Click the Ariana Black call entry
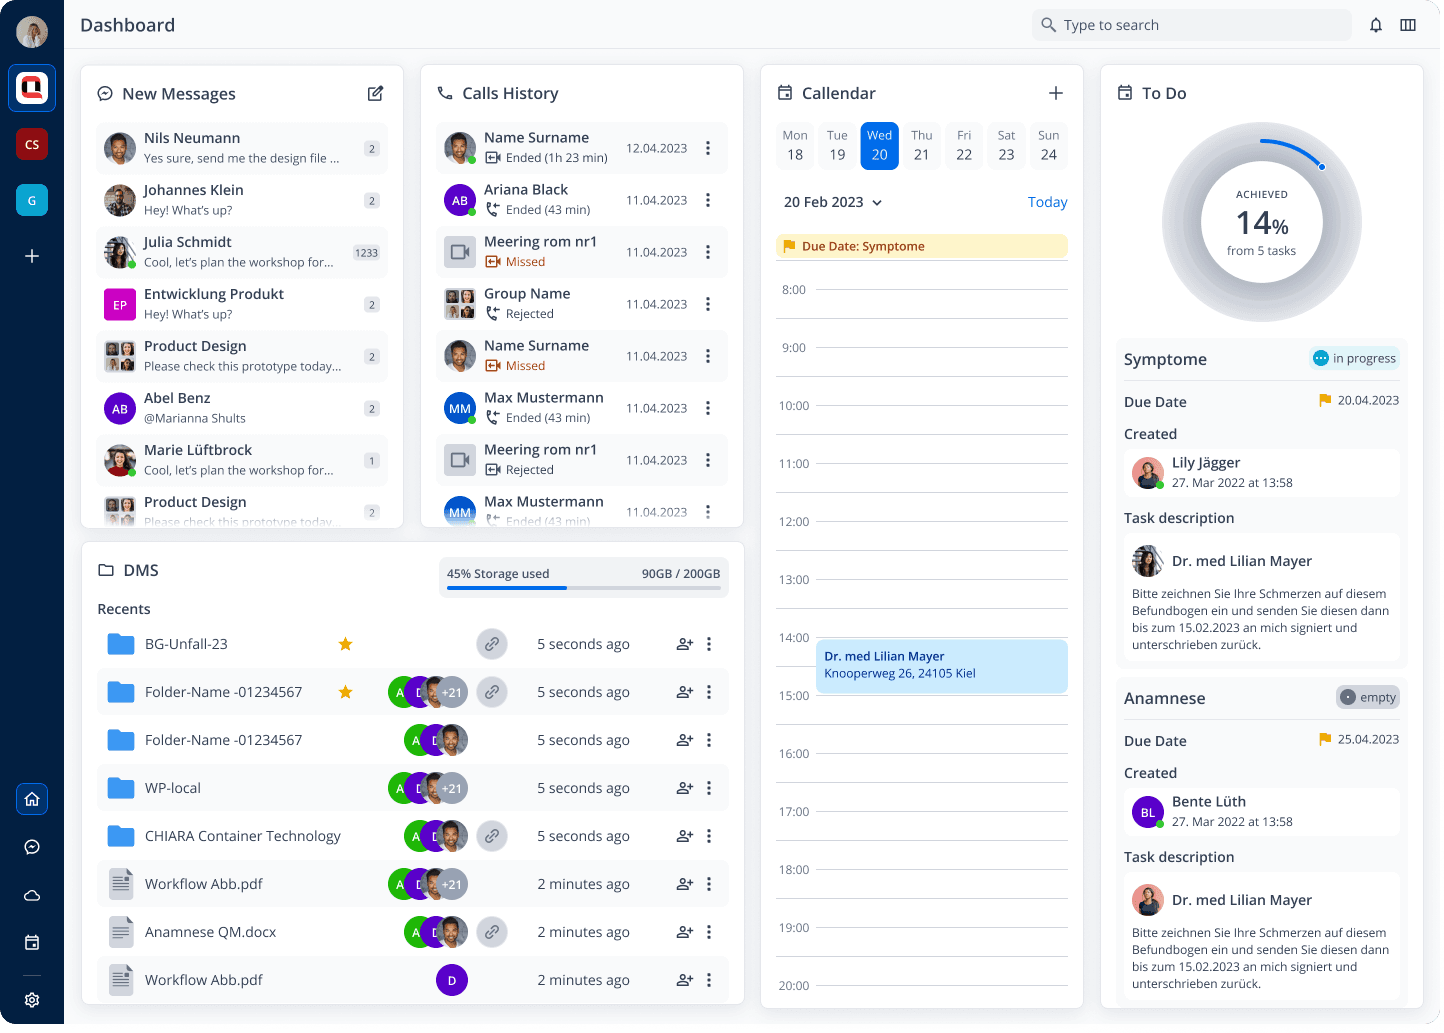 582,200
